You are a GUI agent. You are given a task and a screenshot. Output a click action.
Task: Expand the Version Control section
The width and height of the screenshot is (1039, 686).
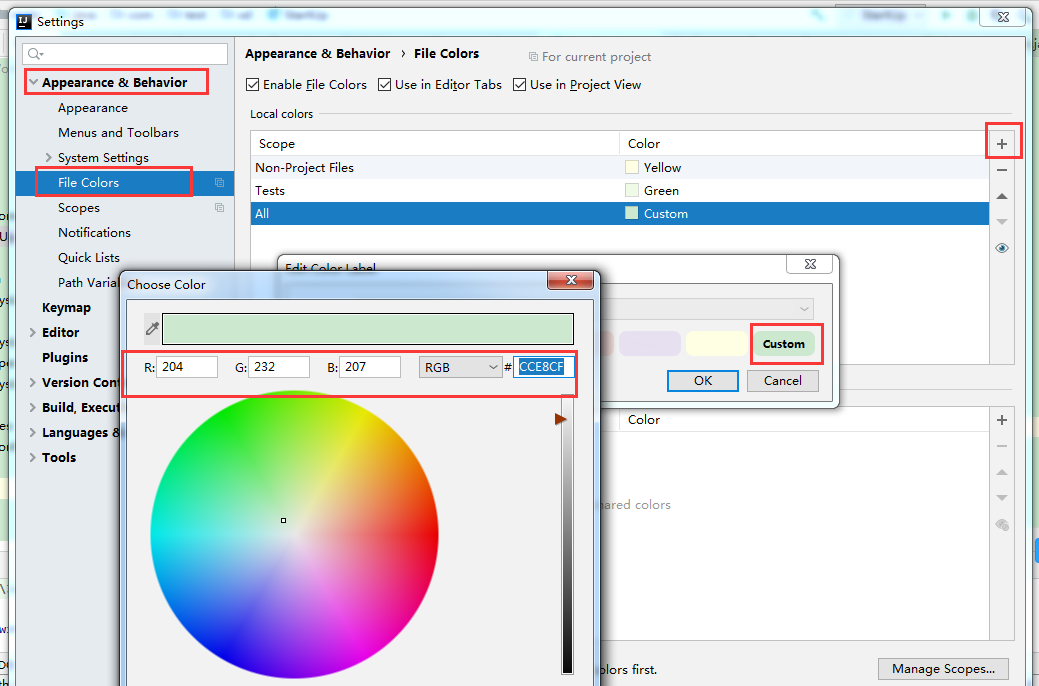[x=31, y=382]
